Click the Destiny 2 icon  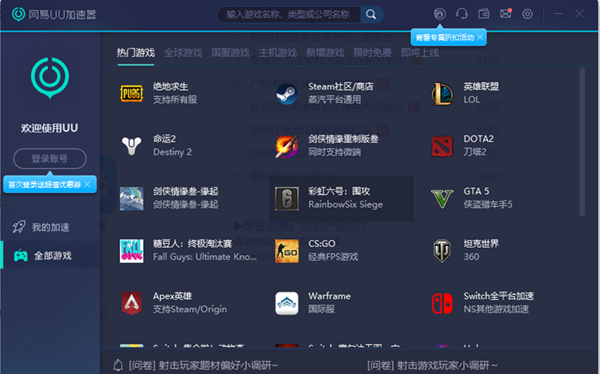coord(132,146)
